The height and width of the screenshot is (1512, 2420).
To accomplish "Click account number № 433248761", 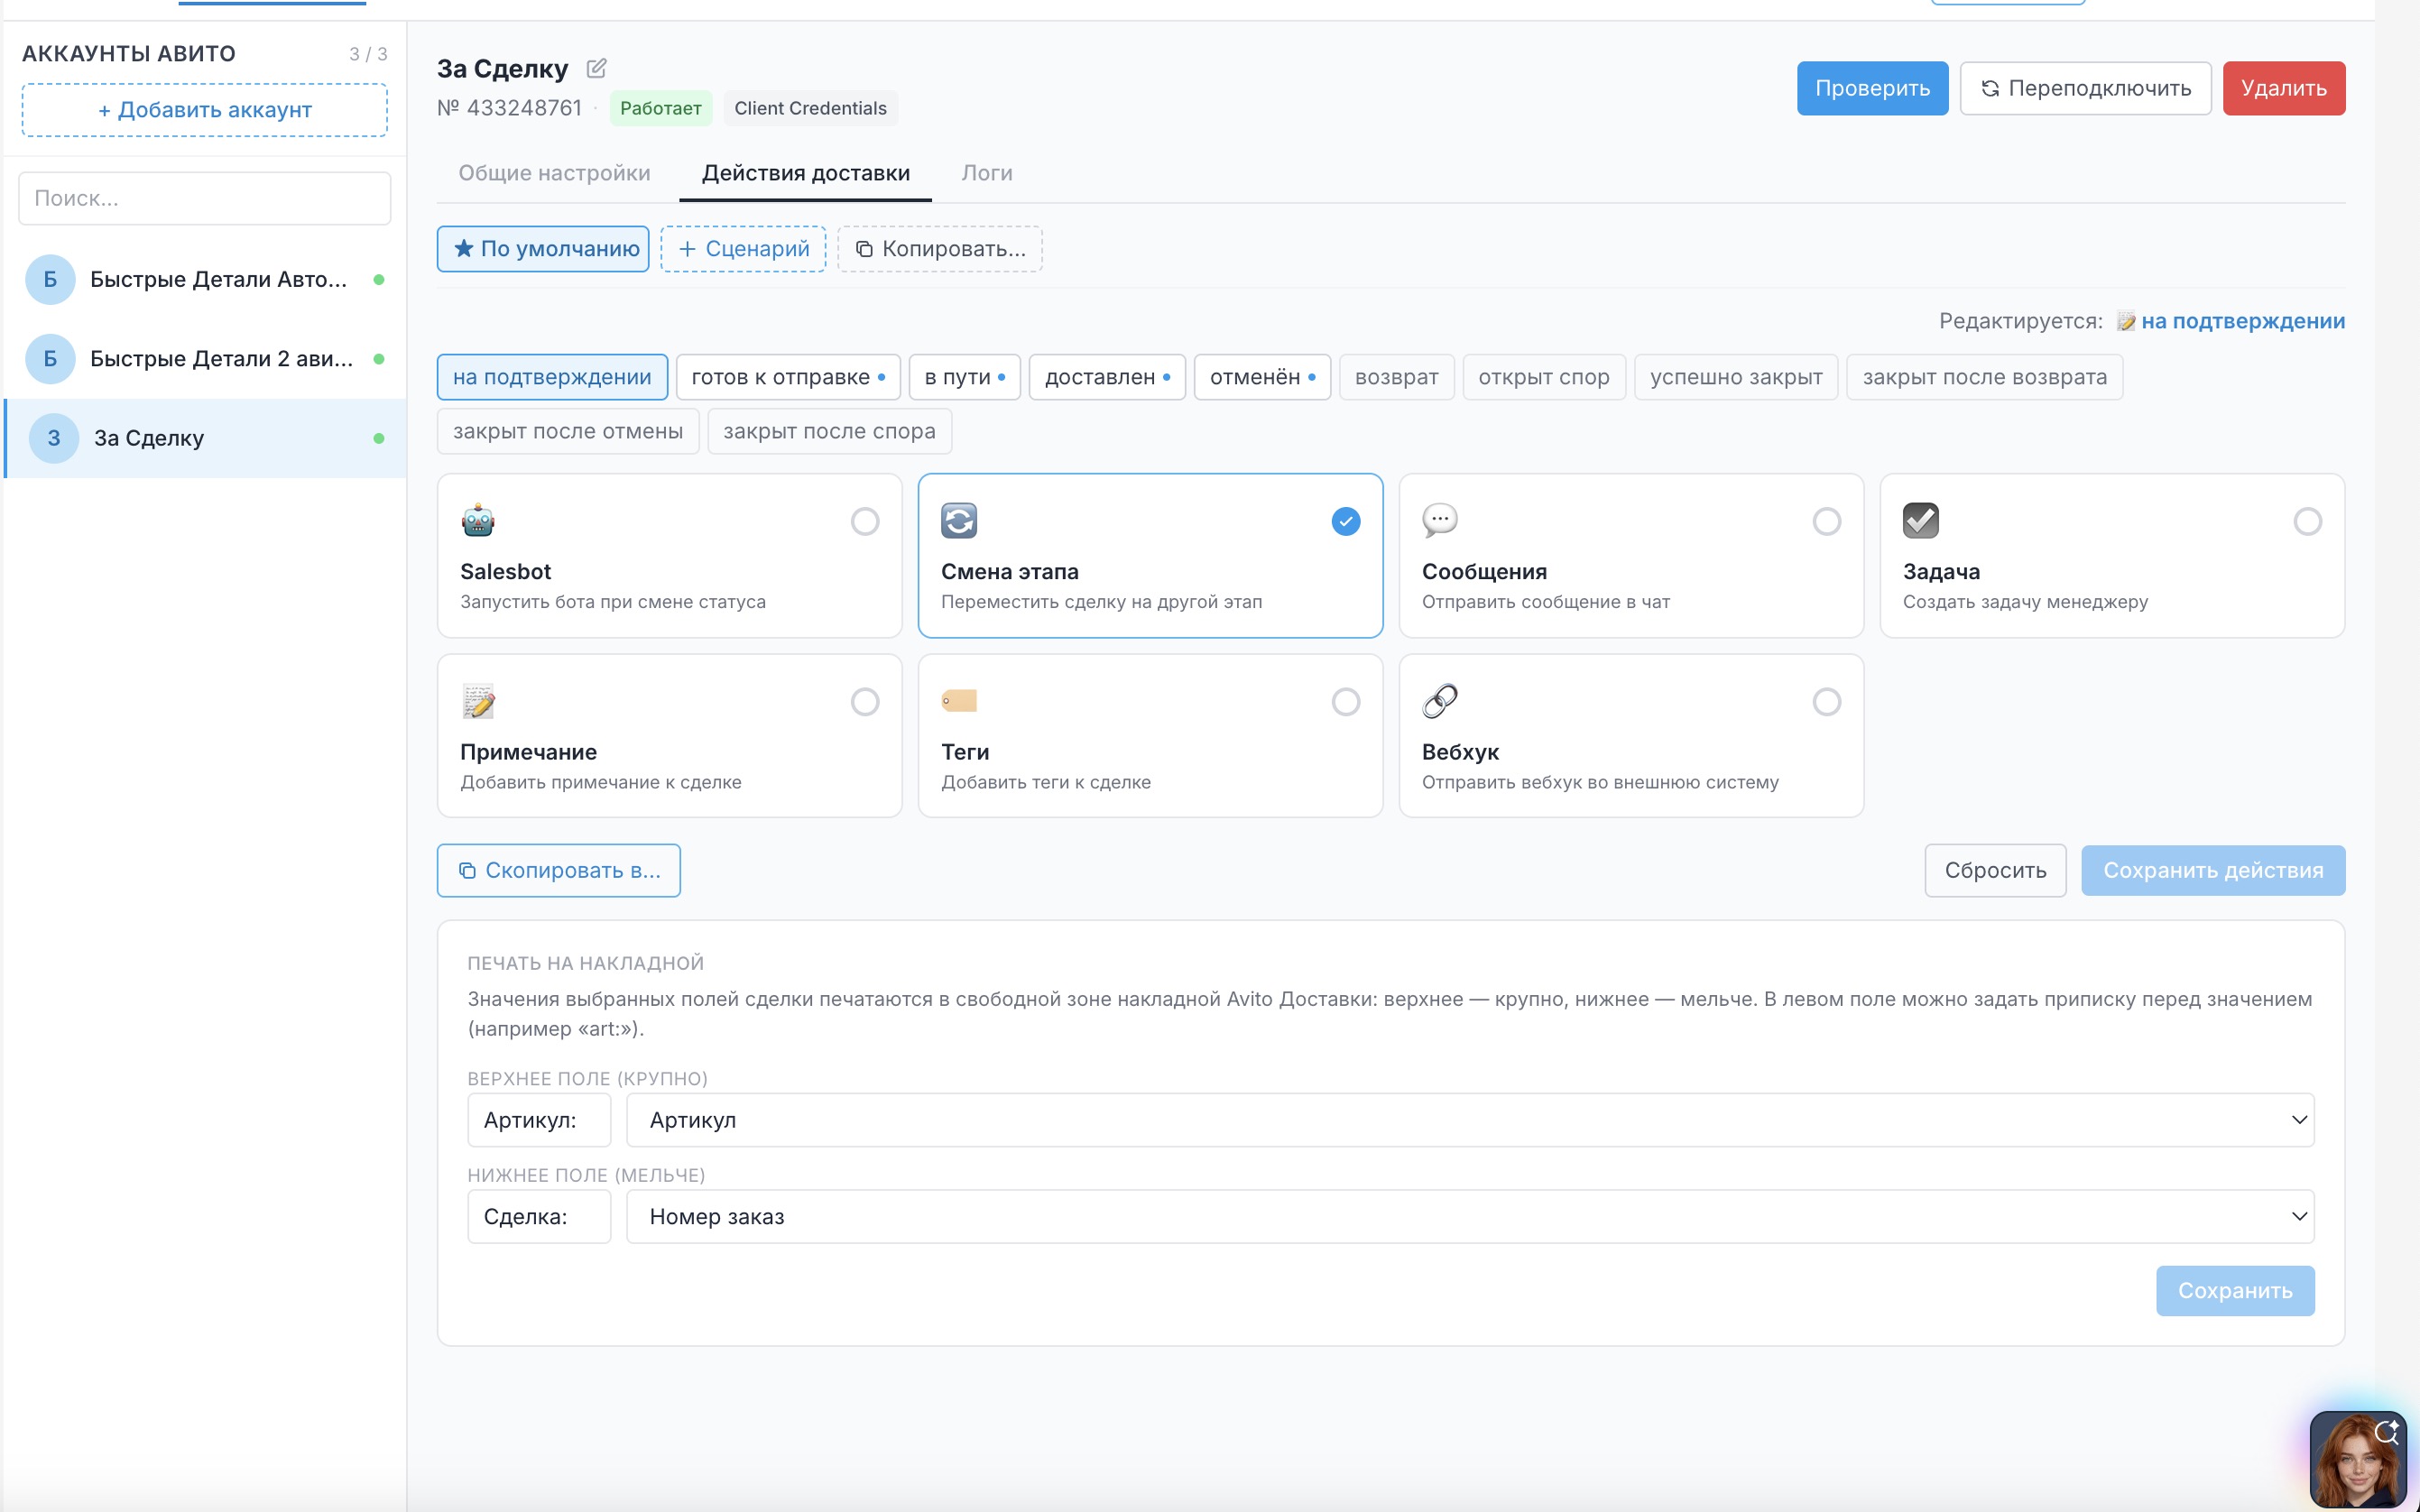I will (509, 108).
